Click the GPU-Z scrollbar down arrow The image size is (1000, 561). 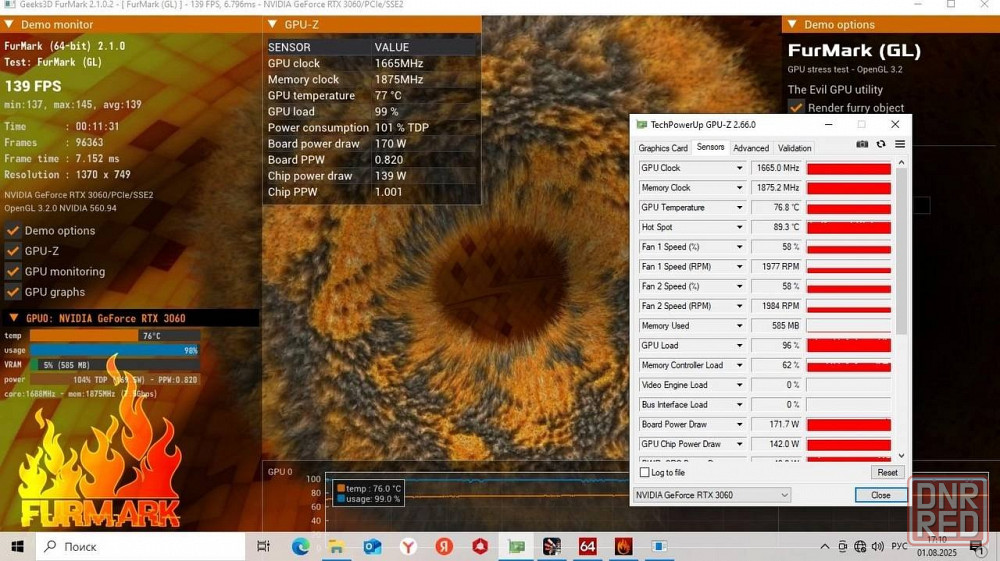(901, 455)
